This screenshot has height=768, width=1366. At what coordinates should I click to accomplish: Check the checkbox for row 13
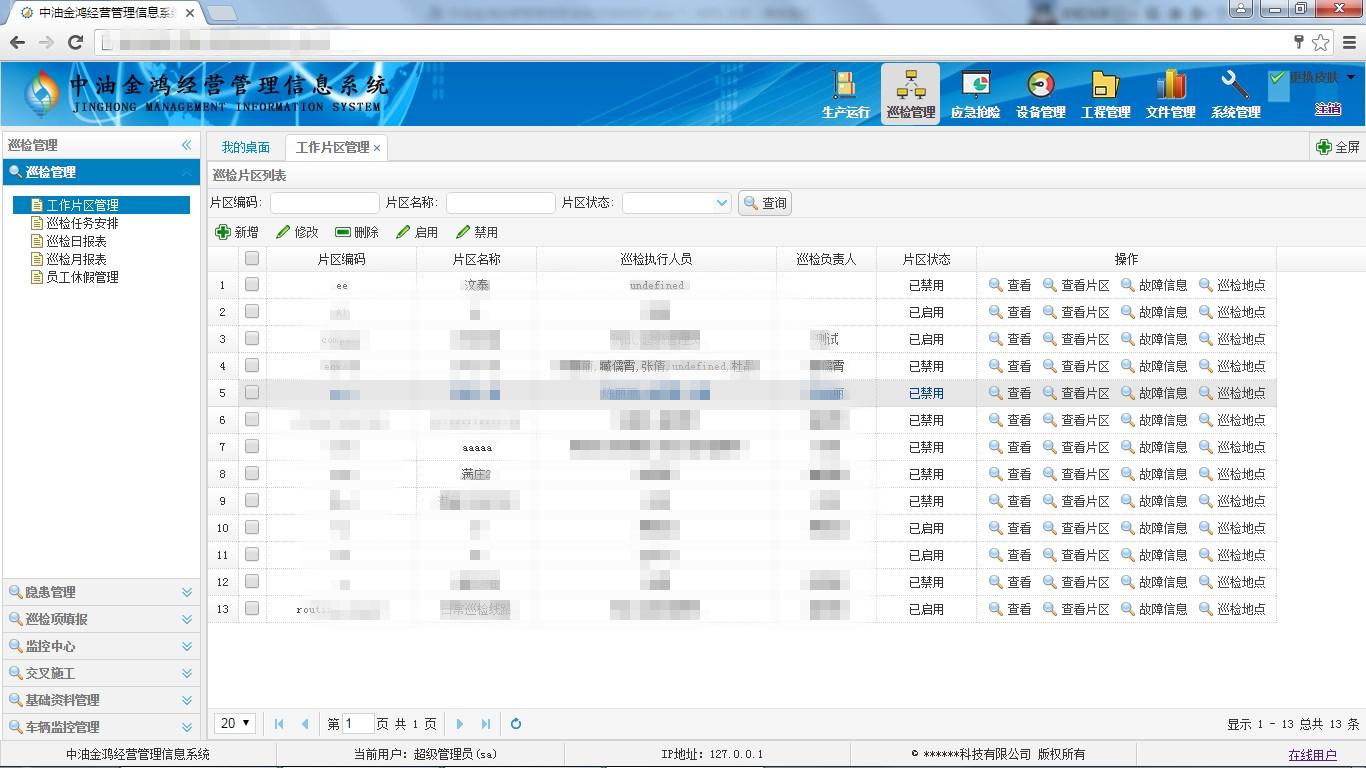pos(252,608)
